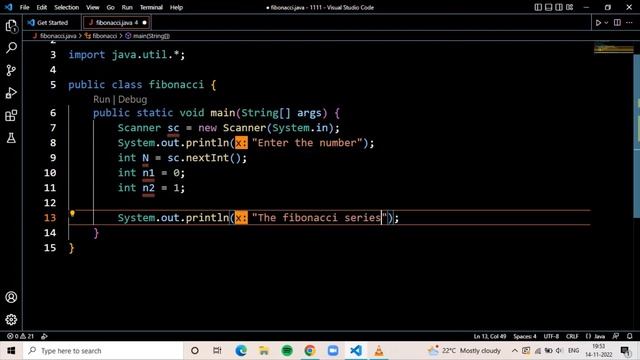
Task: Open the Accounts menu icon
Action: (11, 297)
